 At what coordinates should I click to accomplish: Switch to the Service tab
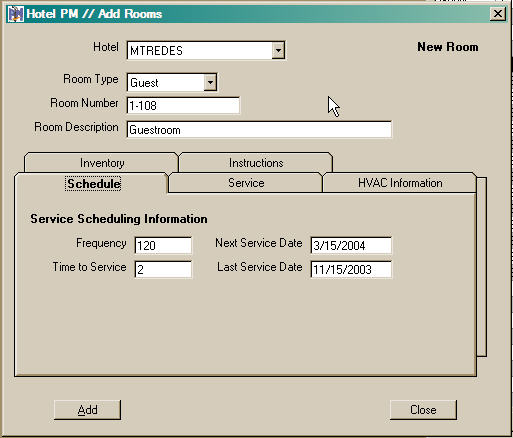(x=246, y=183)
